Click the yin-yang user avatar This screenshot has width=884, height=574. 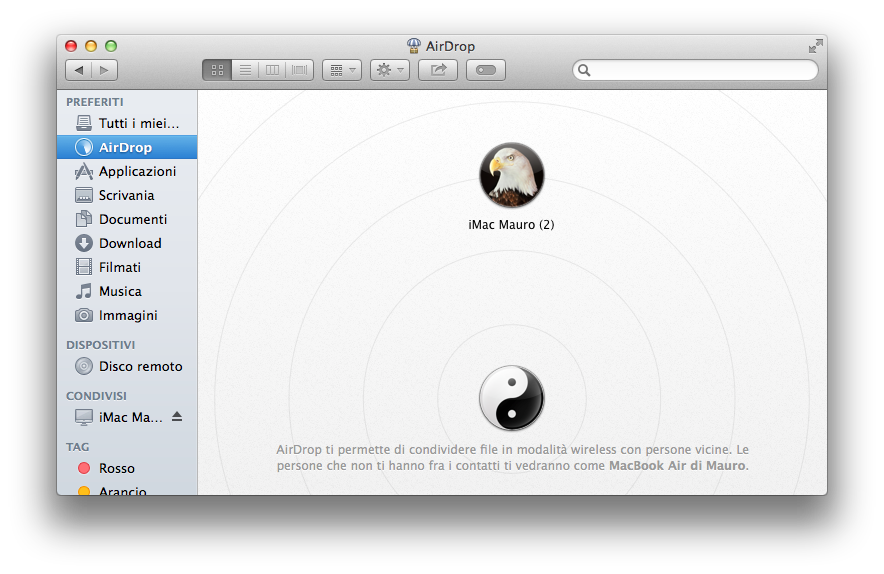(511, 398)
